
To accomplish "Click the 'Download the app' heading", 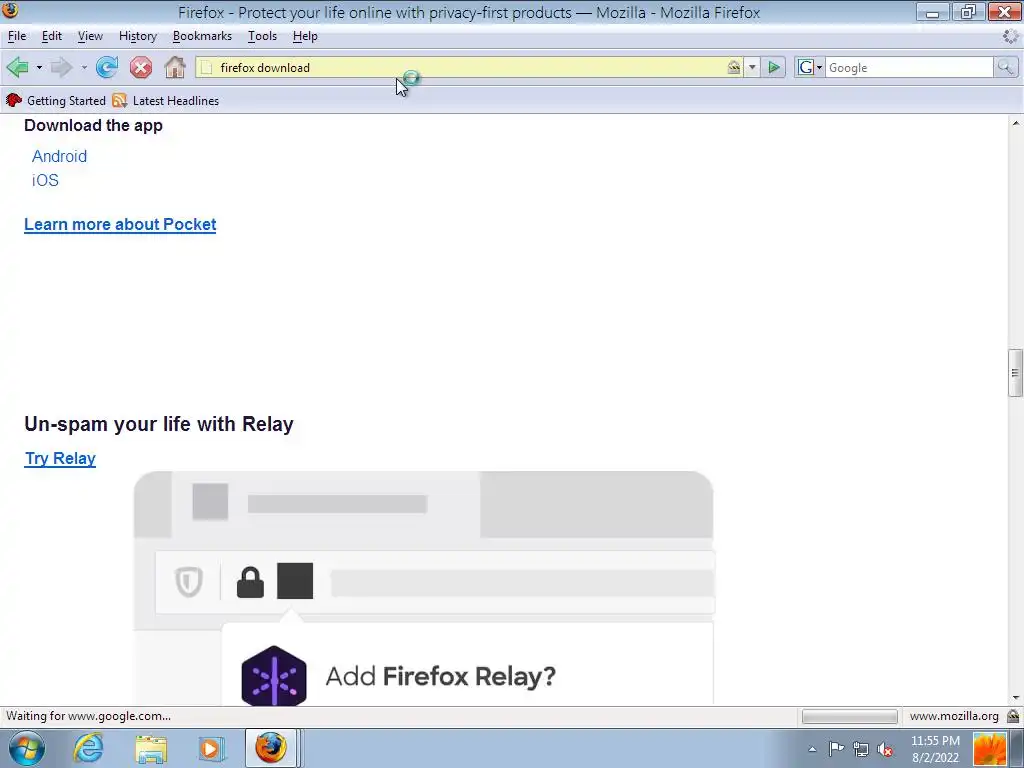I will click(93, 125).
